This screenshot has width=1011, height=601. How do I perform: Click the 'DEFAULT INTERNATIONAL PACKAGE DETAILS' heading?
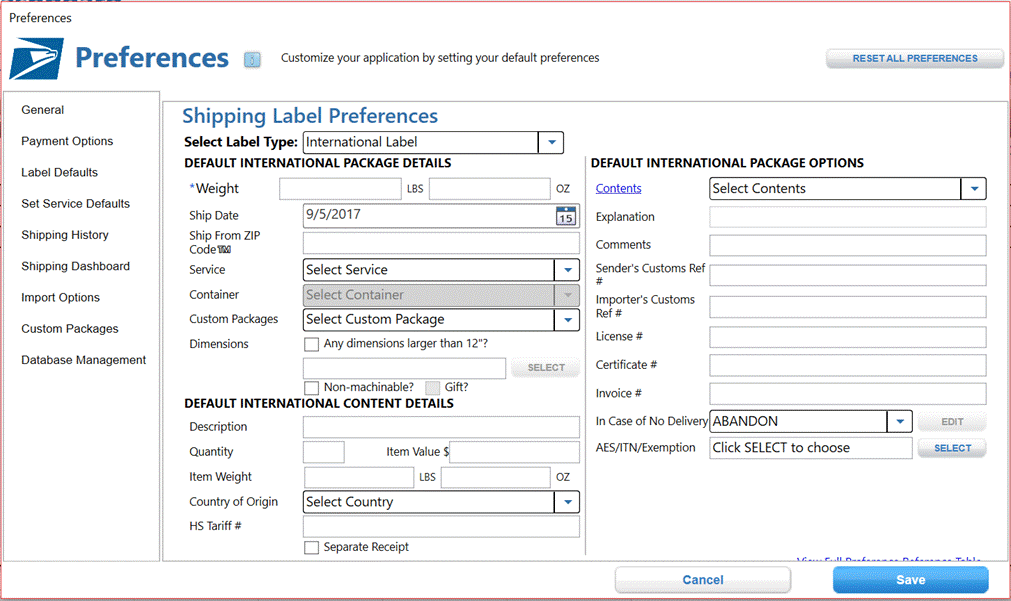coord(318,163)
